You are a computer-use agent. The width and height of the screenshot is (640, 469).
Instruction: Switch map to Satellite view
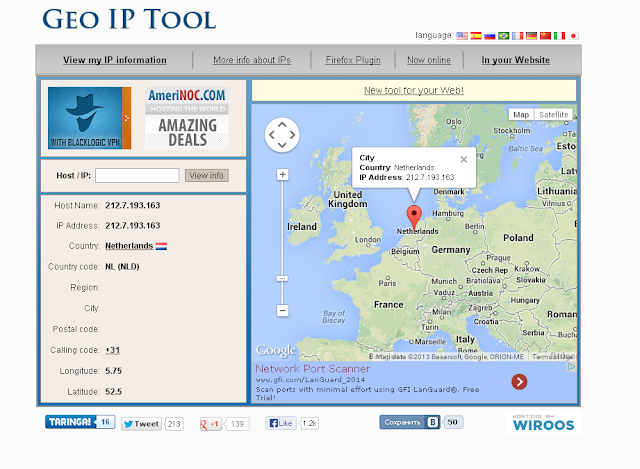[x=553, y=115]
